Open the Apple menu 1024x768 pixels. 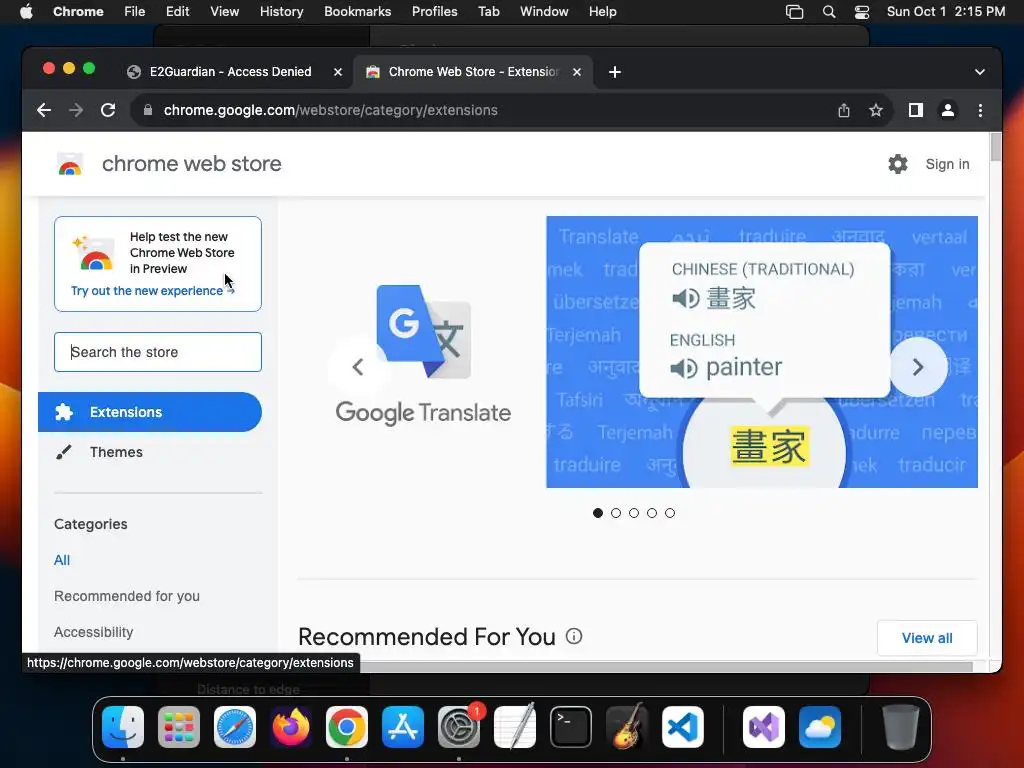(x=26, y=12)
